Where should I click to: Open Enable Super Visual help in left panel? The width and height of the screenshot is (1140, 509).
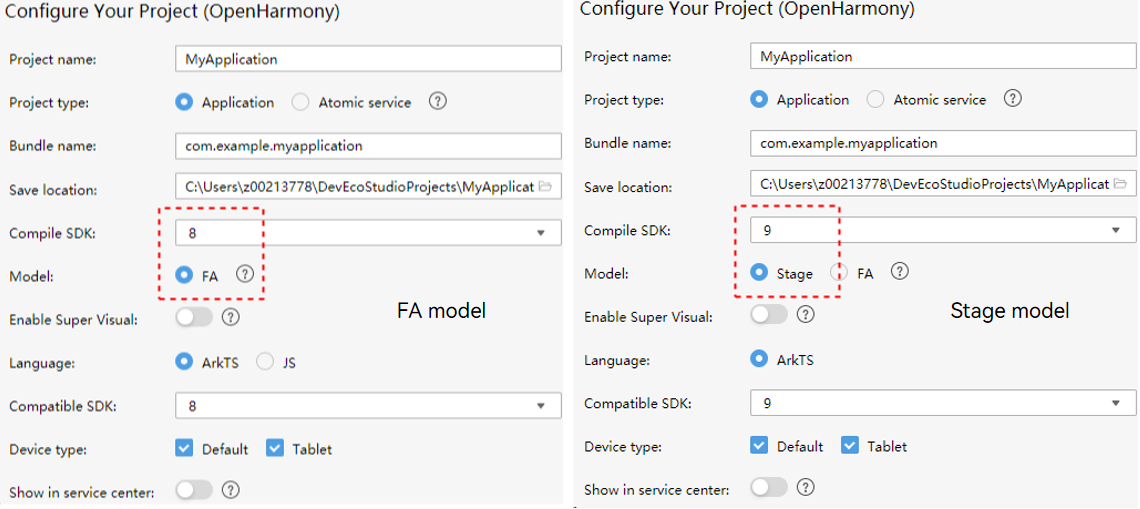(230, 317)
